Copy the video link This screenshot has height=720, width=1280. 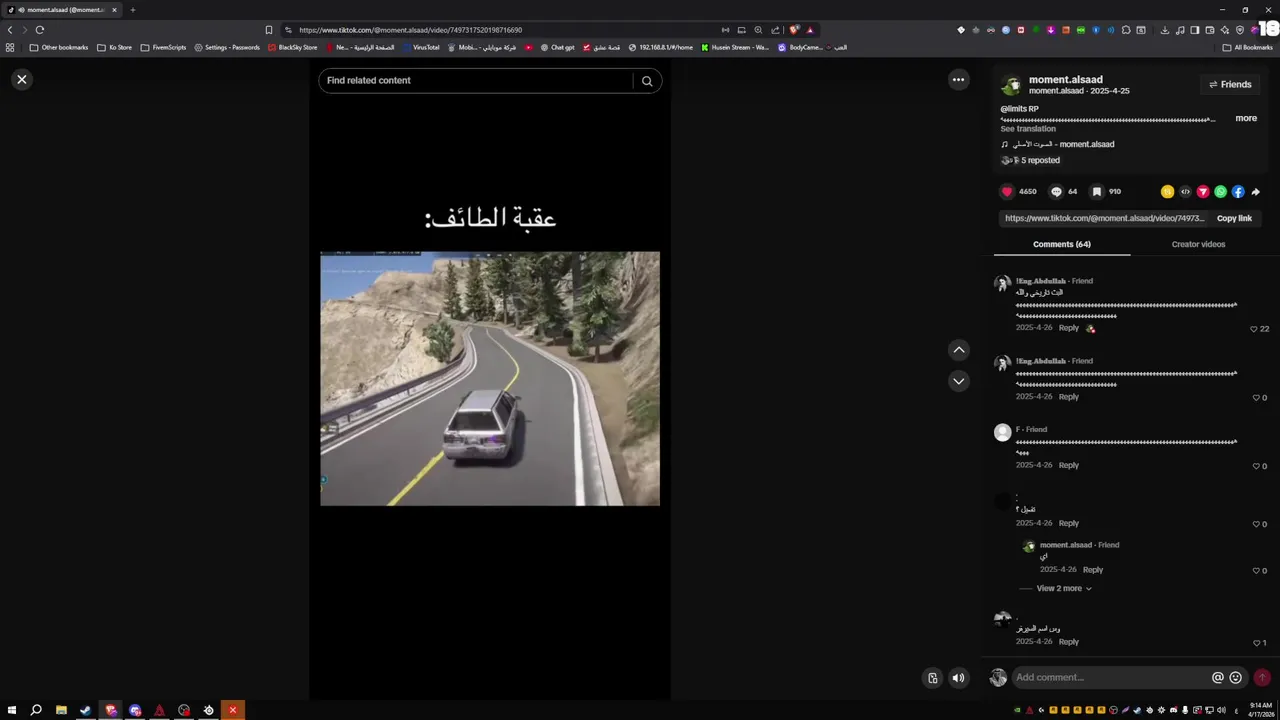tap(1234, 218)
